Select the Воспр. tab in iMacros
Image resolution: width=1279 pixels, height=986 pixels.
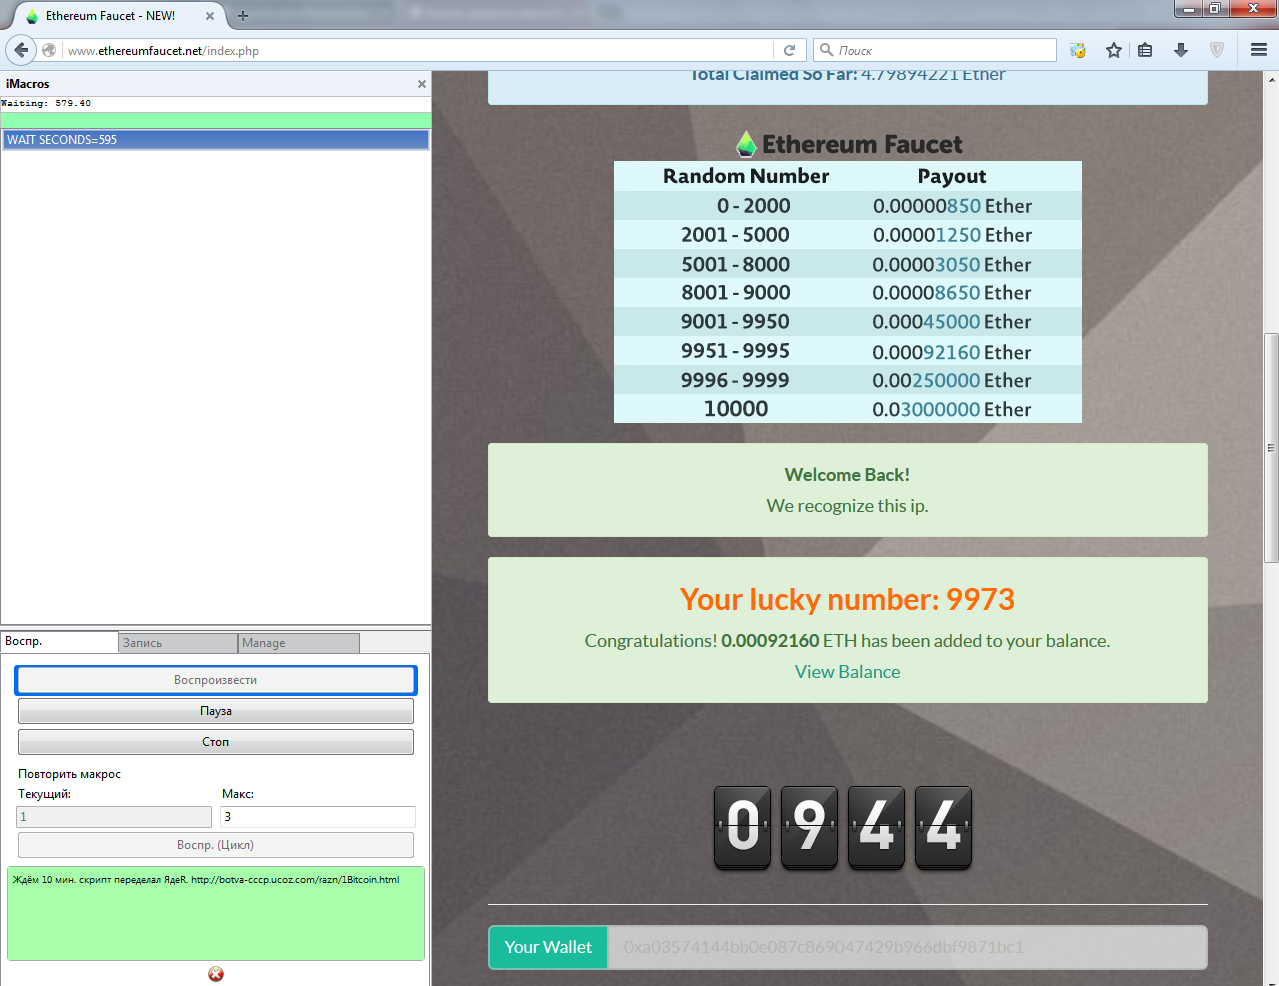pyautogui.click(x=60, y=642)
